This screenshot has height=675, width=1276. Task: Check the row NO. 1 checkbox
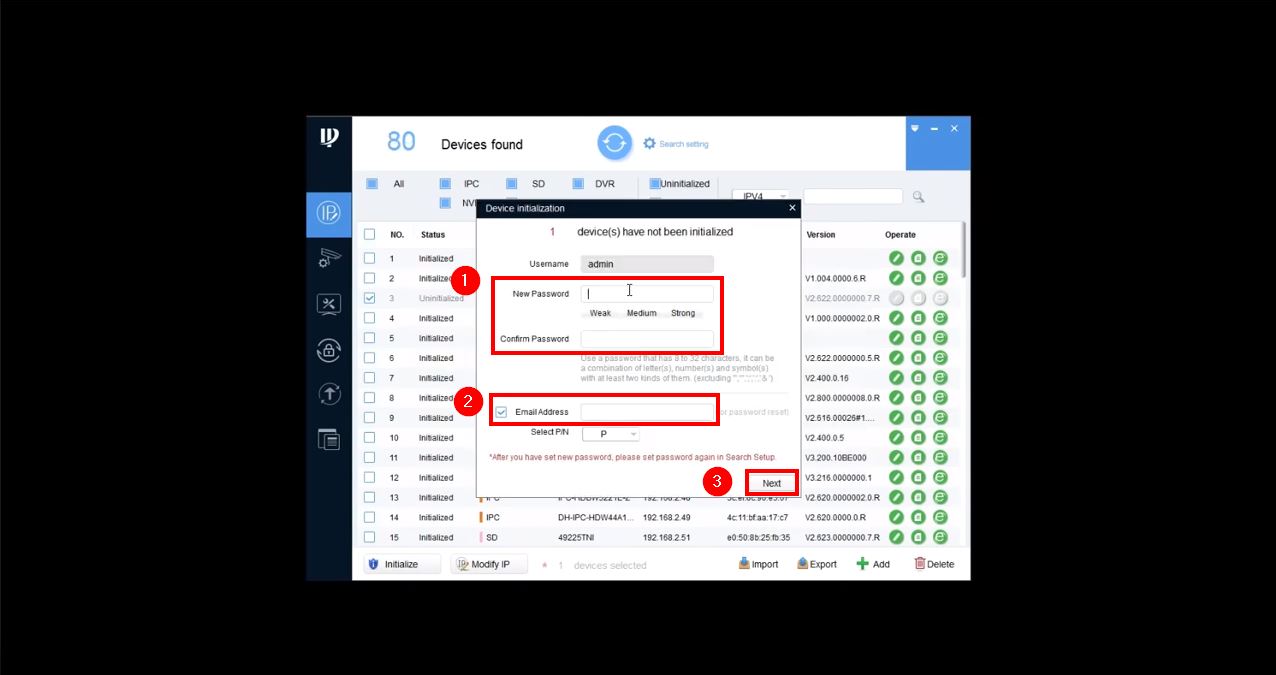coord(369,258)
